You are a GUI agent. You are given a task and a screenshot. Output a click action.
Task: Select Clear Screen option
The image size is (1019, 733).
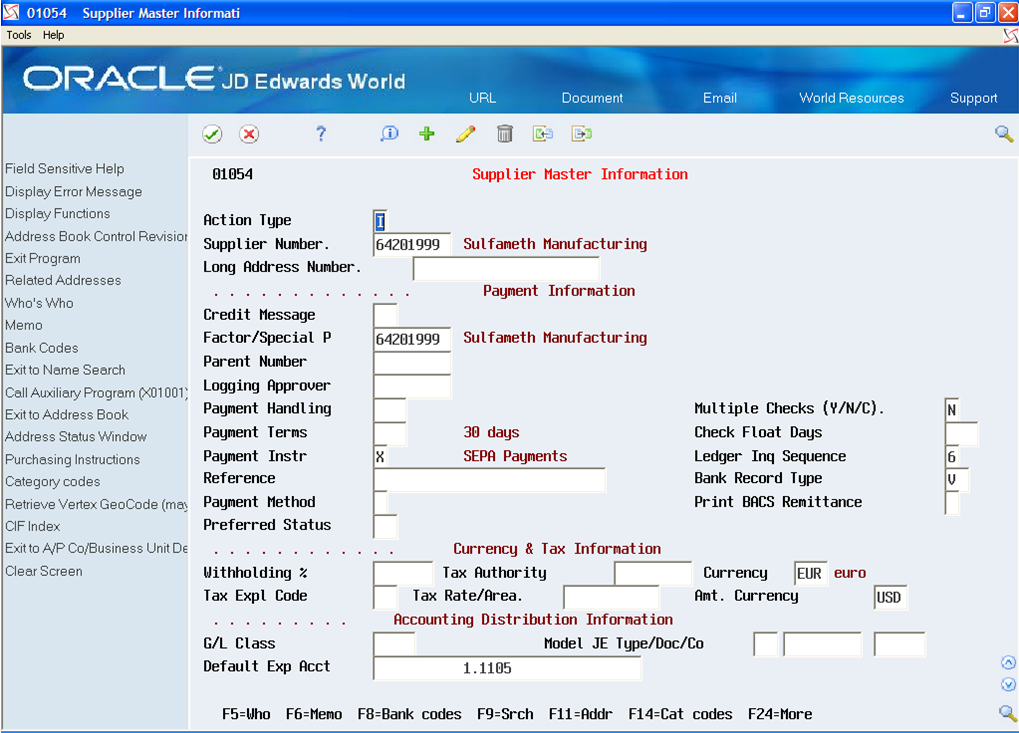[44, 572]
